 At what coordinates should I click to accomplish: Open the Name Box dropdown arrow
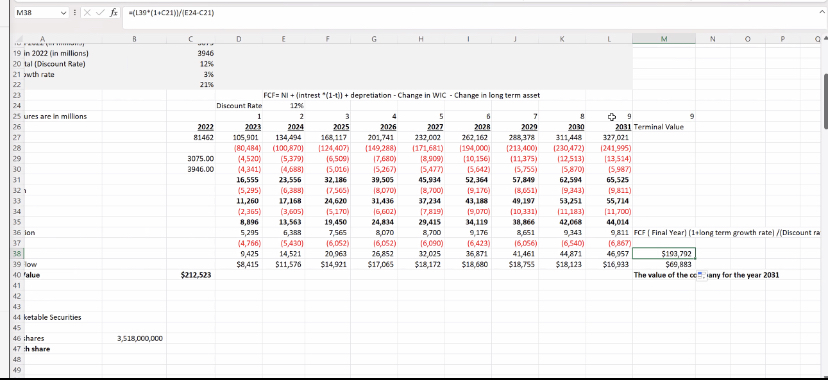pos(64,13)
